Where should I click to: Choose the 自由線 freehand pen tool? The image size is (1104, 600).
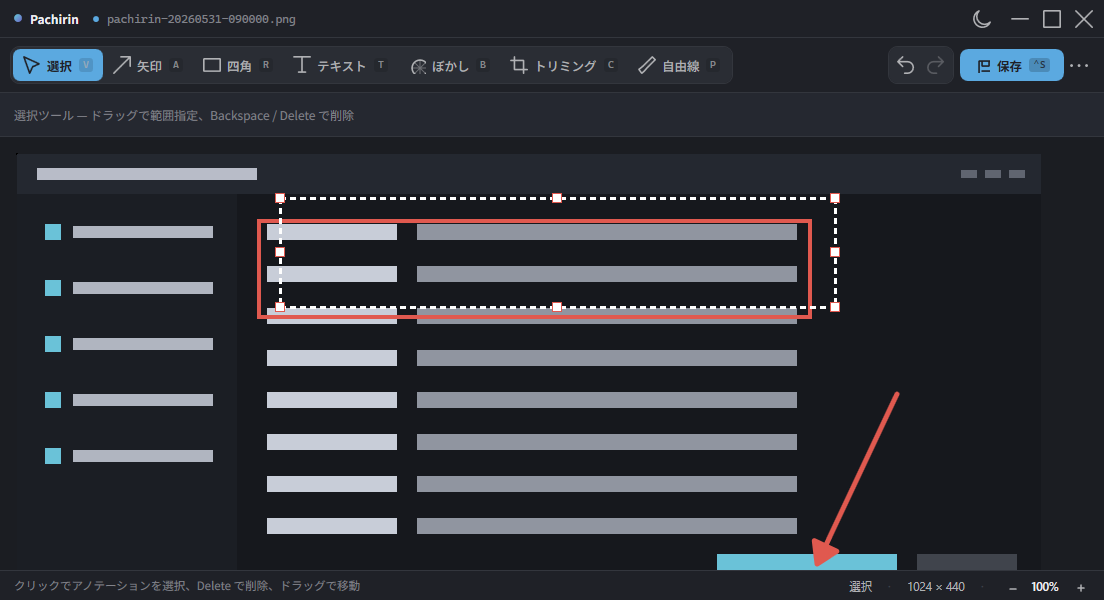(x=679, y=65)
